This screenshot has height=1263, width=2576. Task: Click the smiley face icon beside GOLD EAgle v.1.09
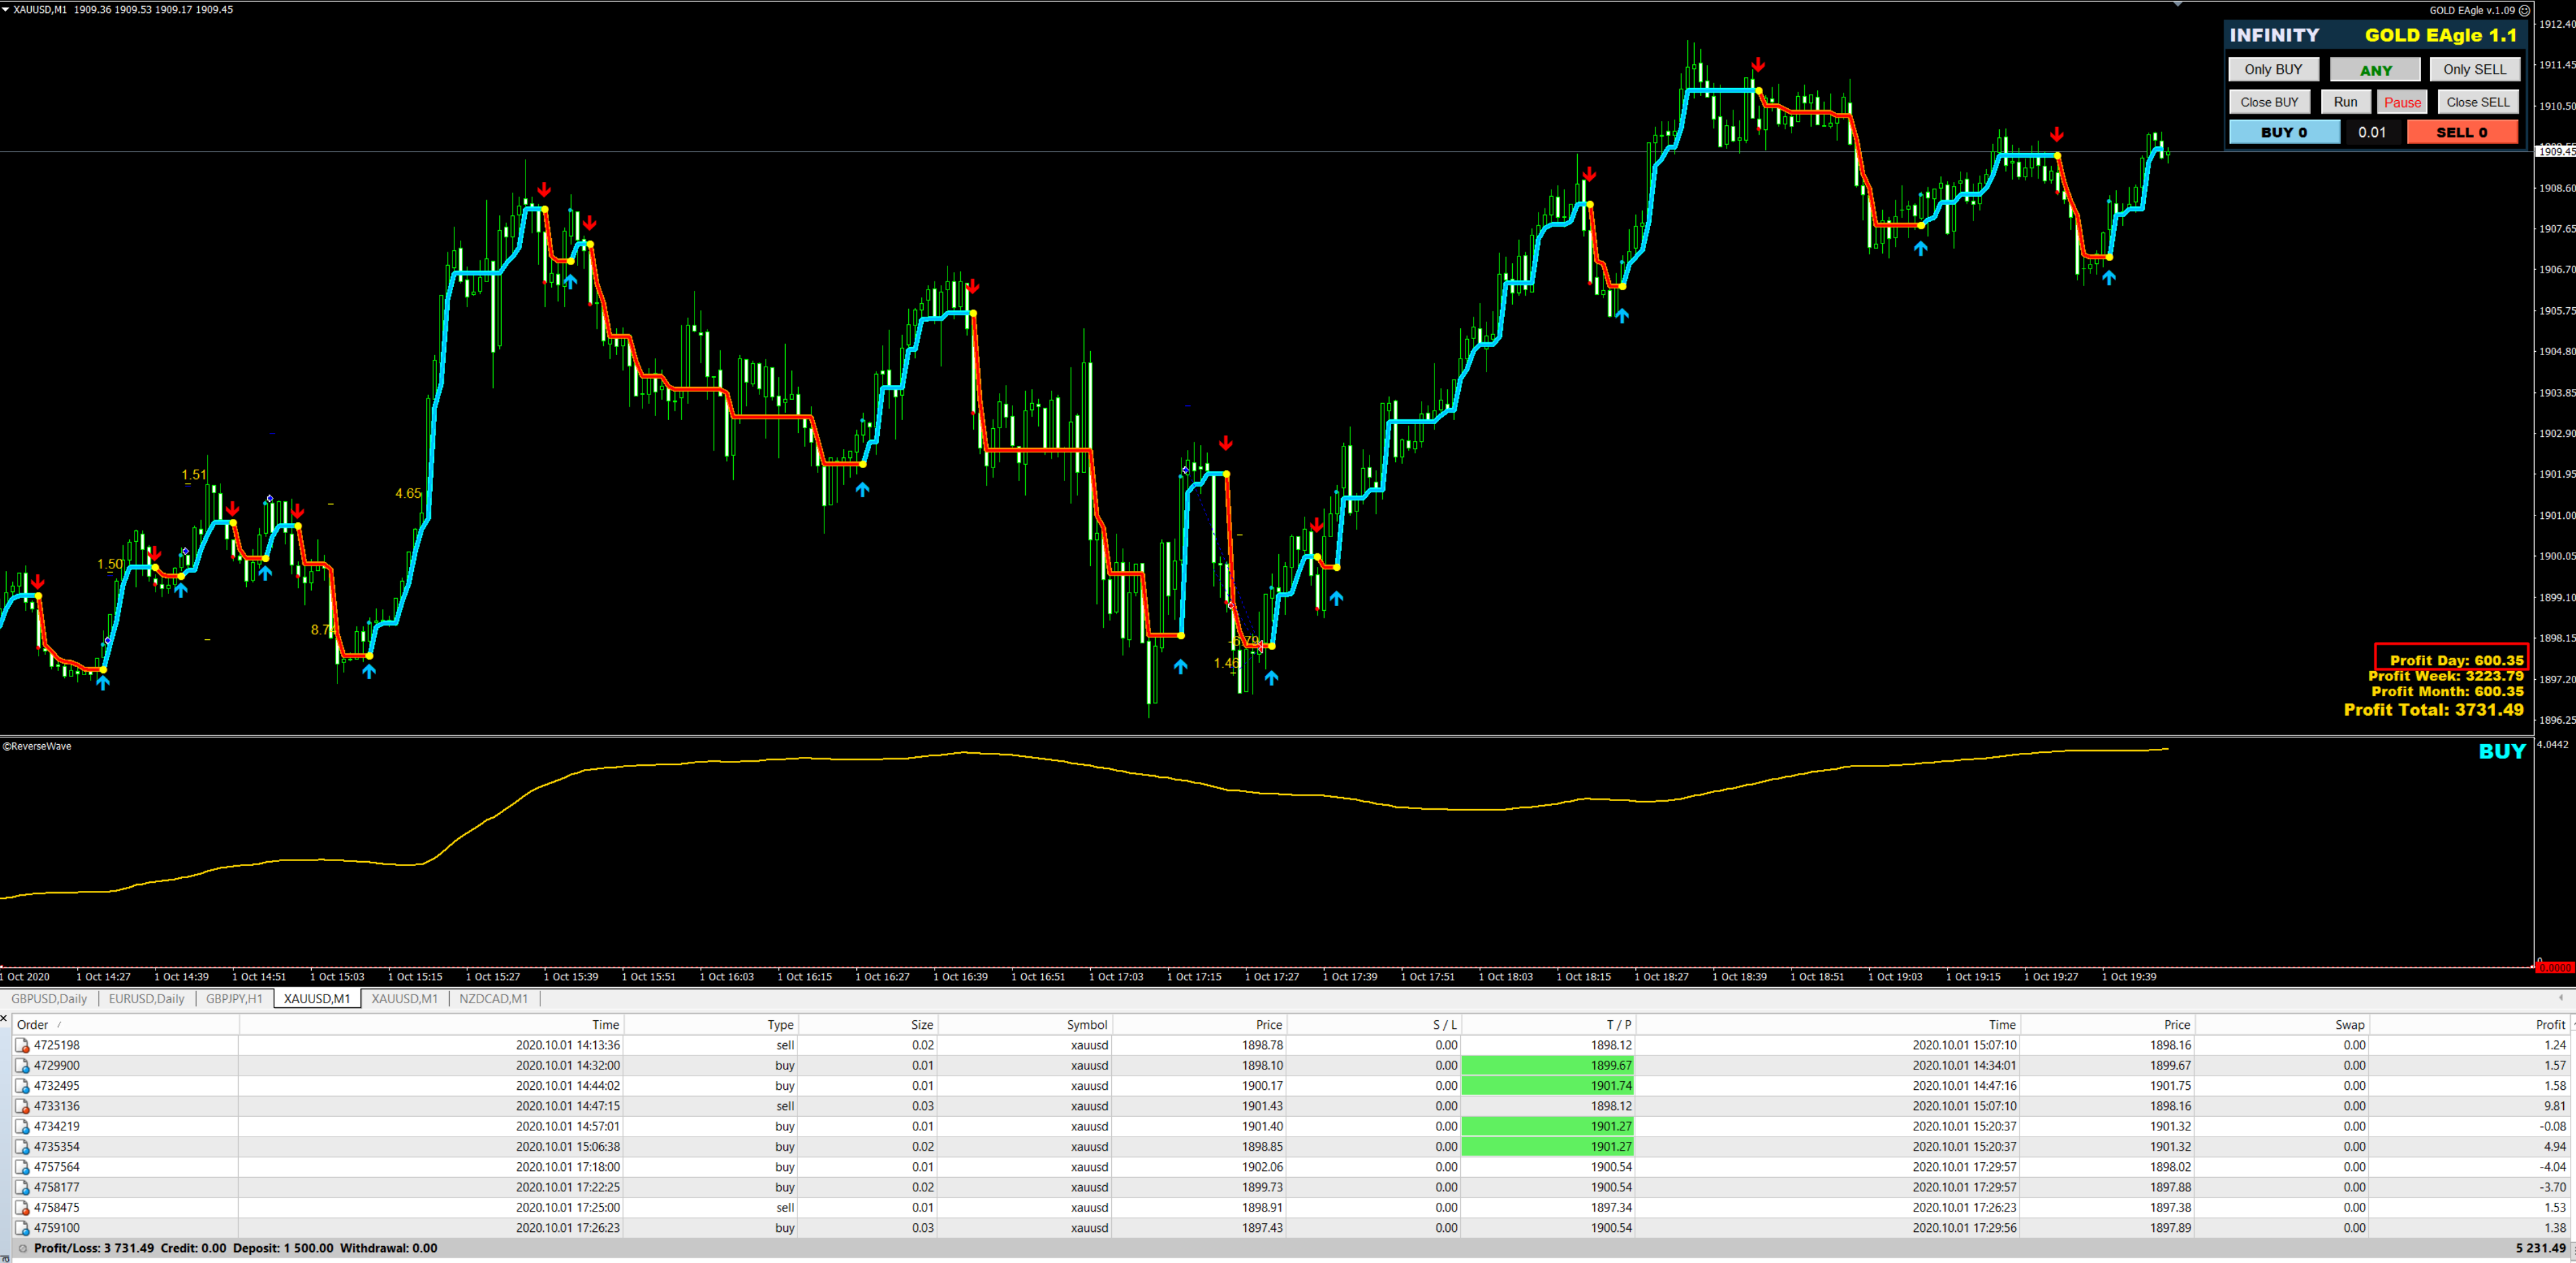[x=2524, y=10]
